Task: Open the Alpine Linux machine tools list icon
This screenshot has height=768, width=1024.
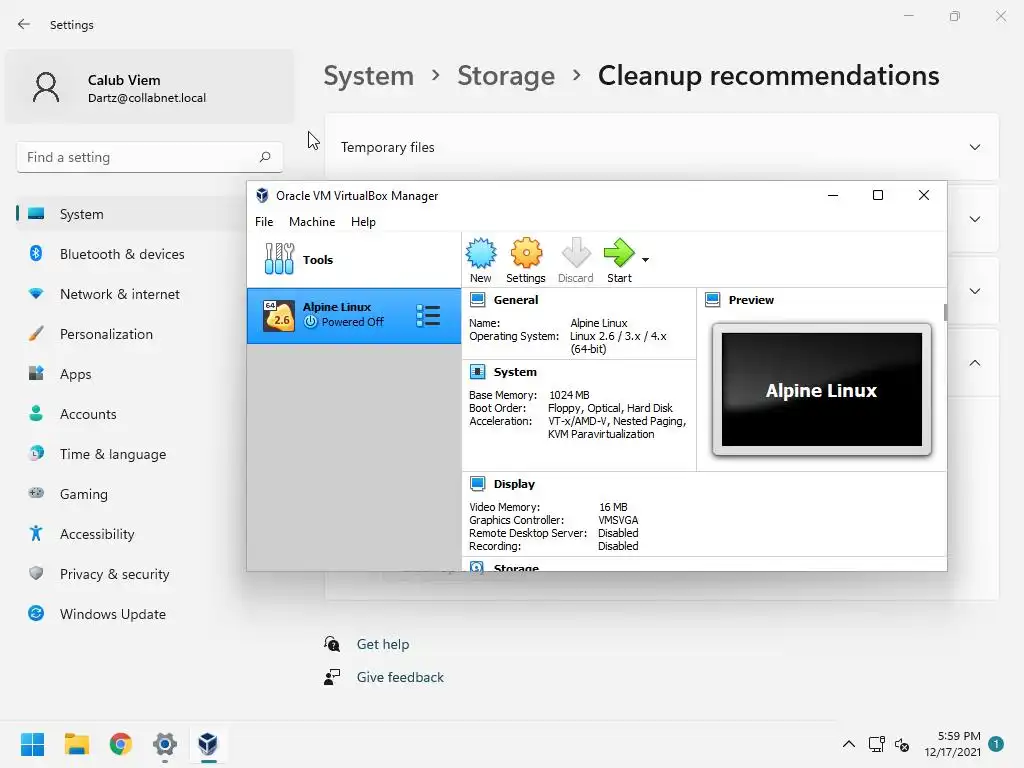Action: [428, 315]
